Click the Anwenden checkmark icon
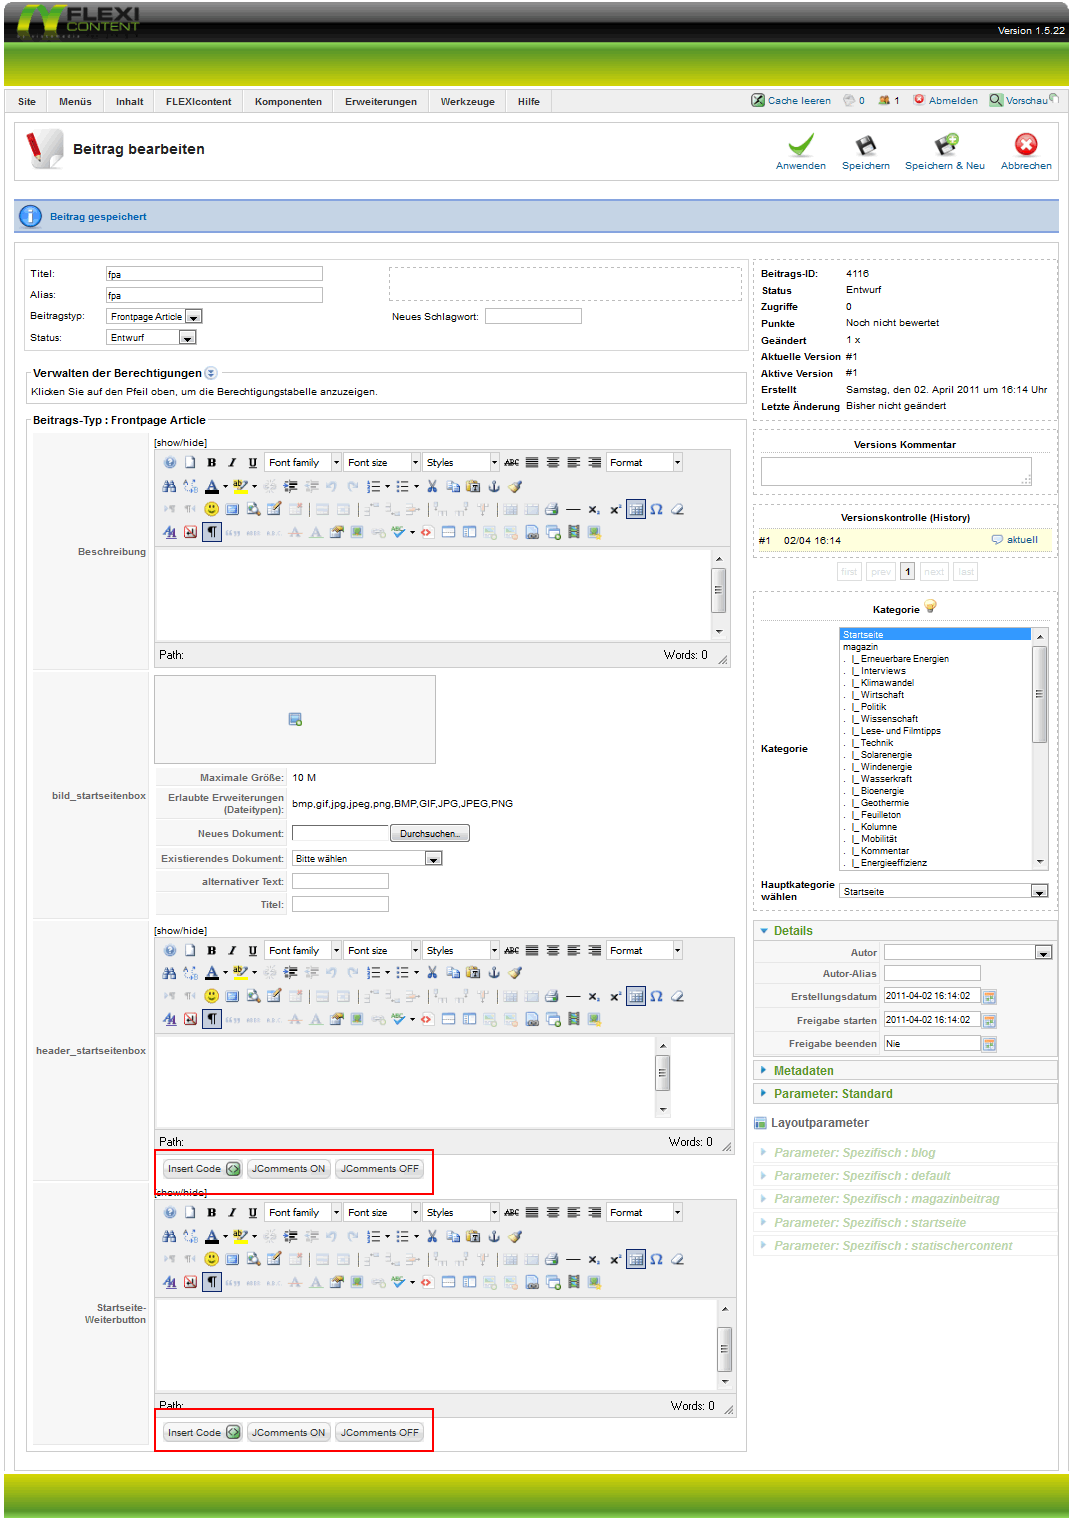 pos(800,146)
